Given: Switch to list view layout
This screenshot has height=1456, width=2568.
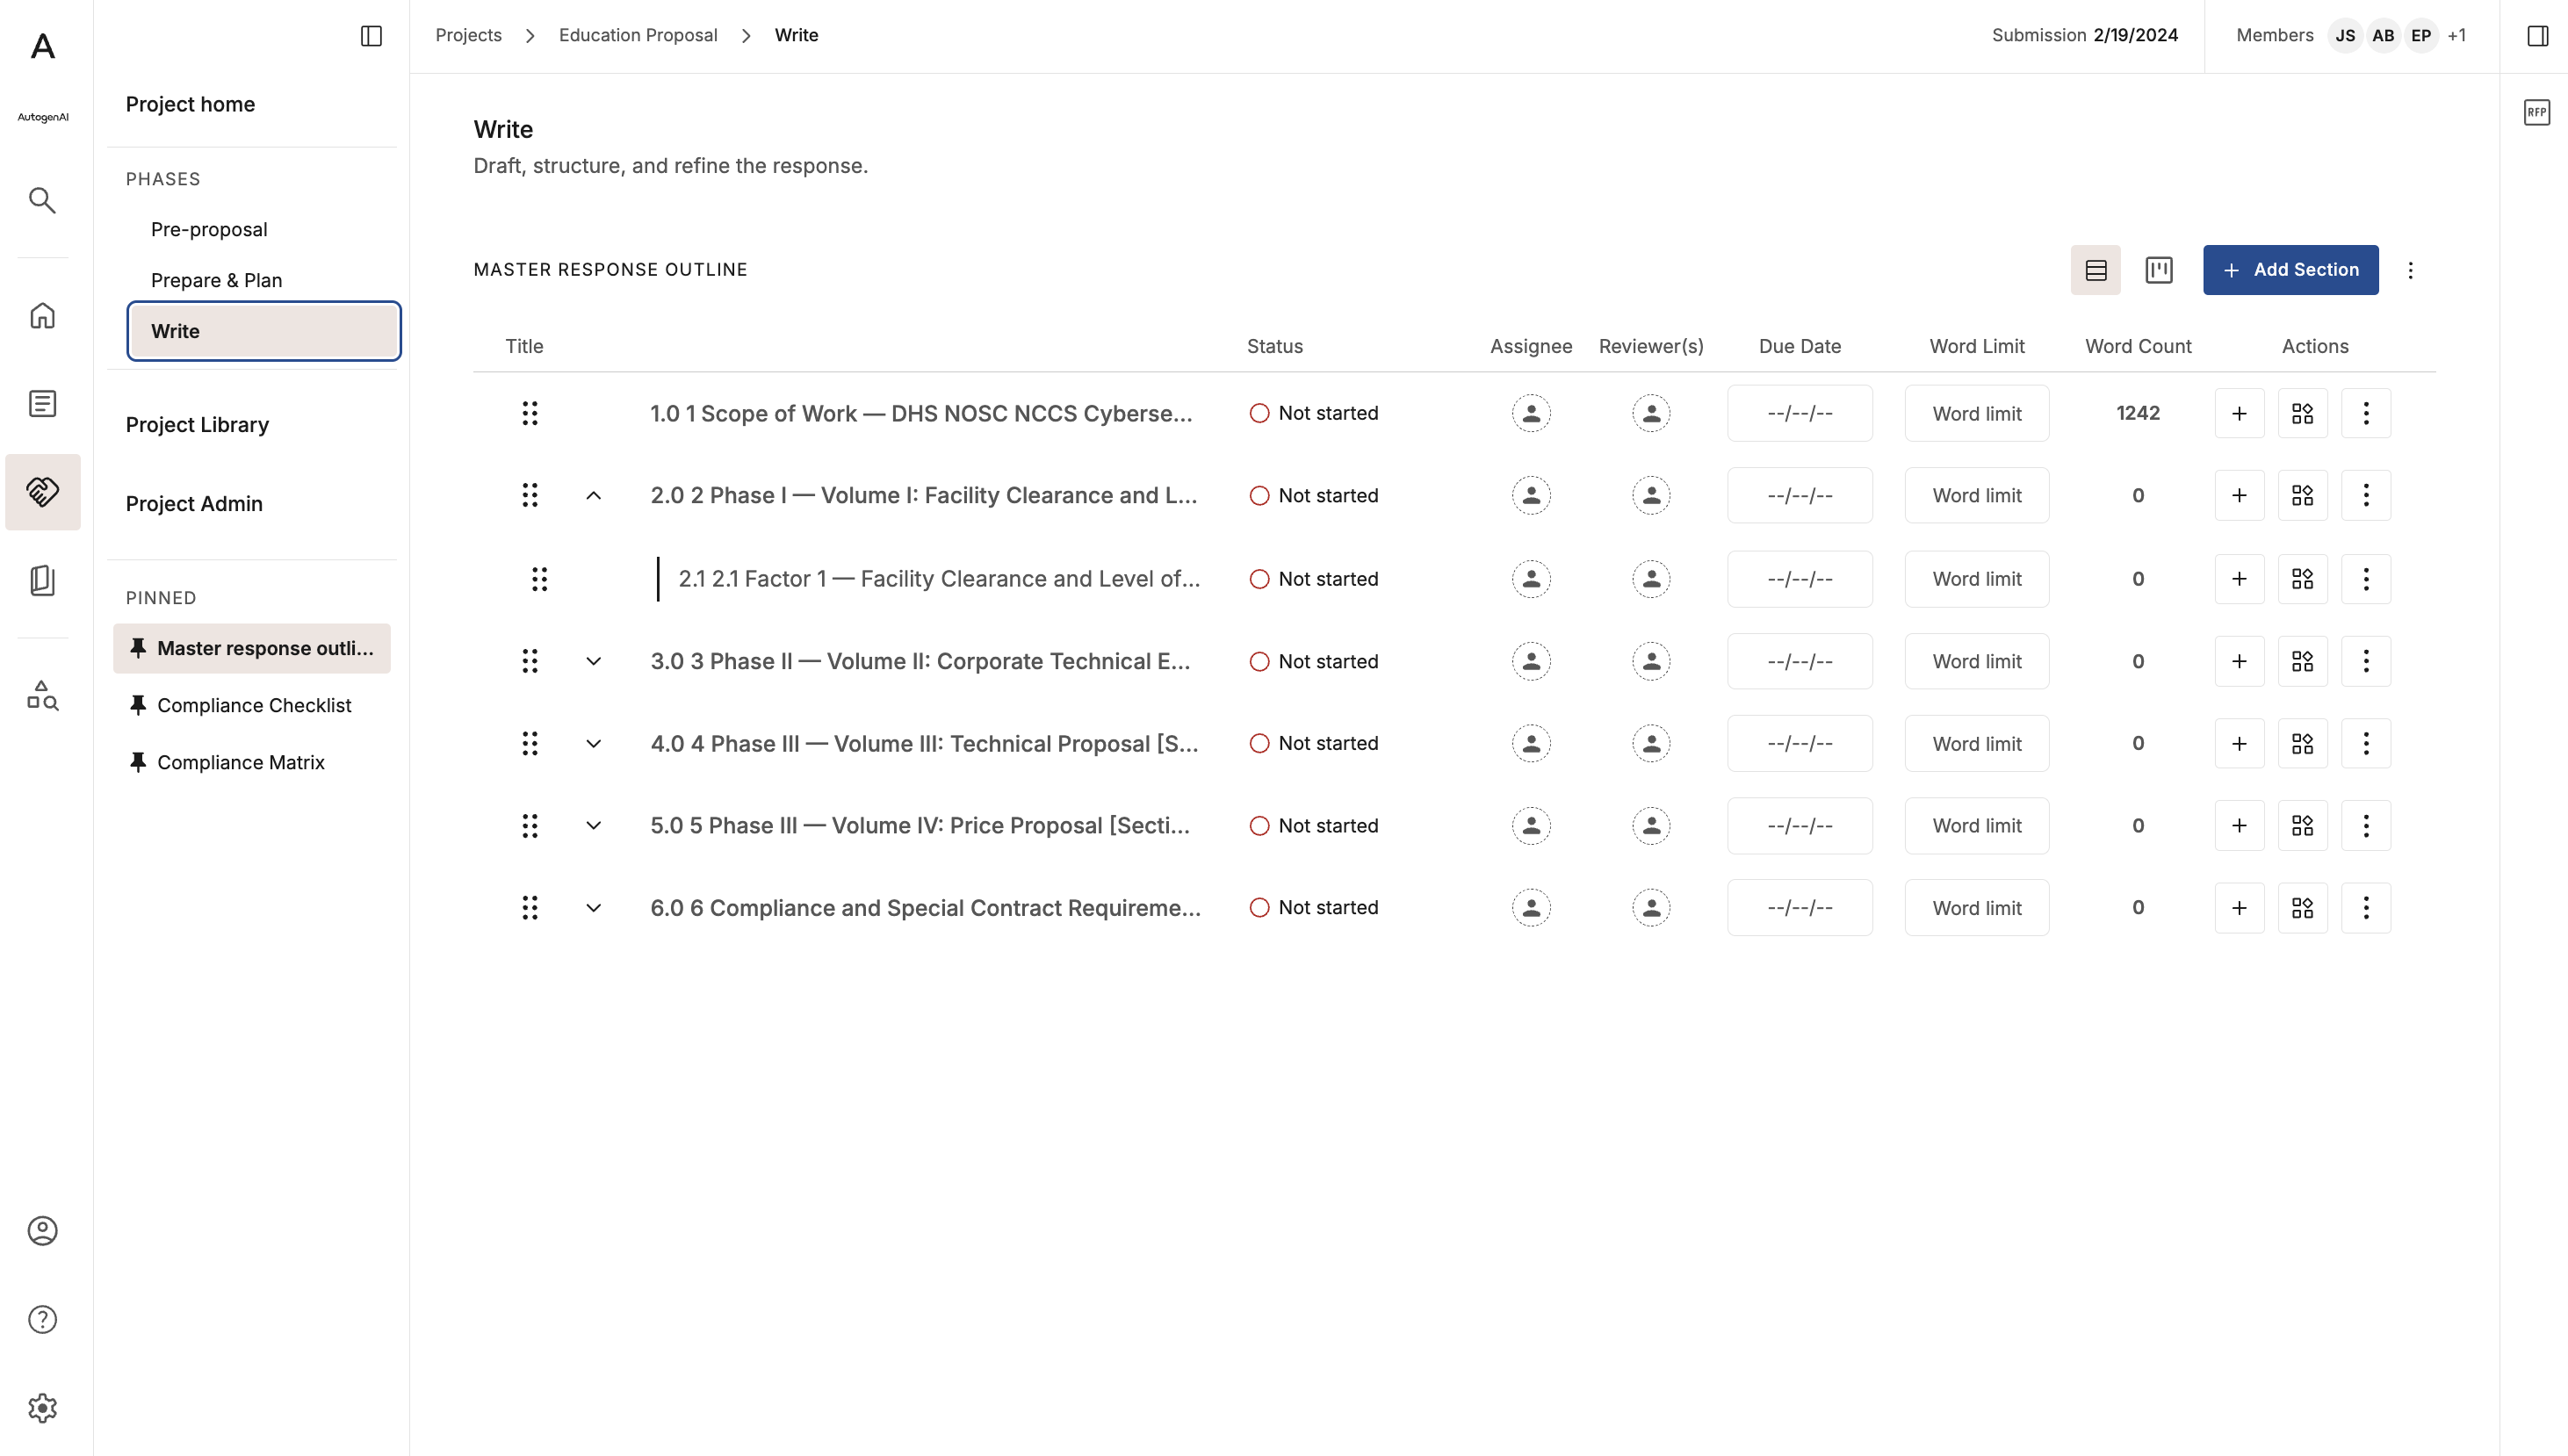Looking at the screenshot, I should tap(2096, 270).
